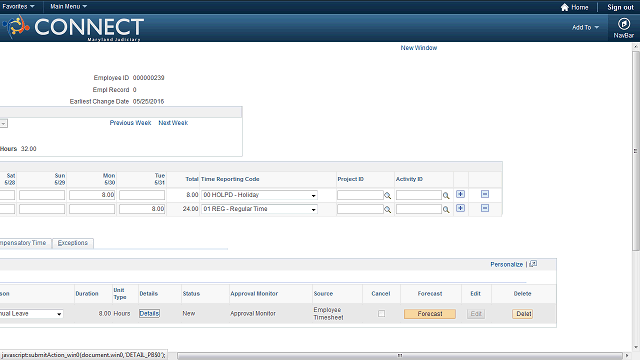Screen dimensions: 640x360
Task: Click the Sun 5/29 field in Regular Time row
Action: coord(42,209)
